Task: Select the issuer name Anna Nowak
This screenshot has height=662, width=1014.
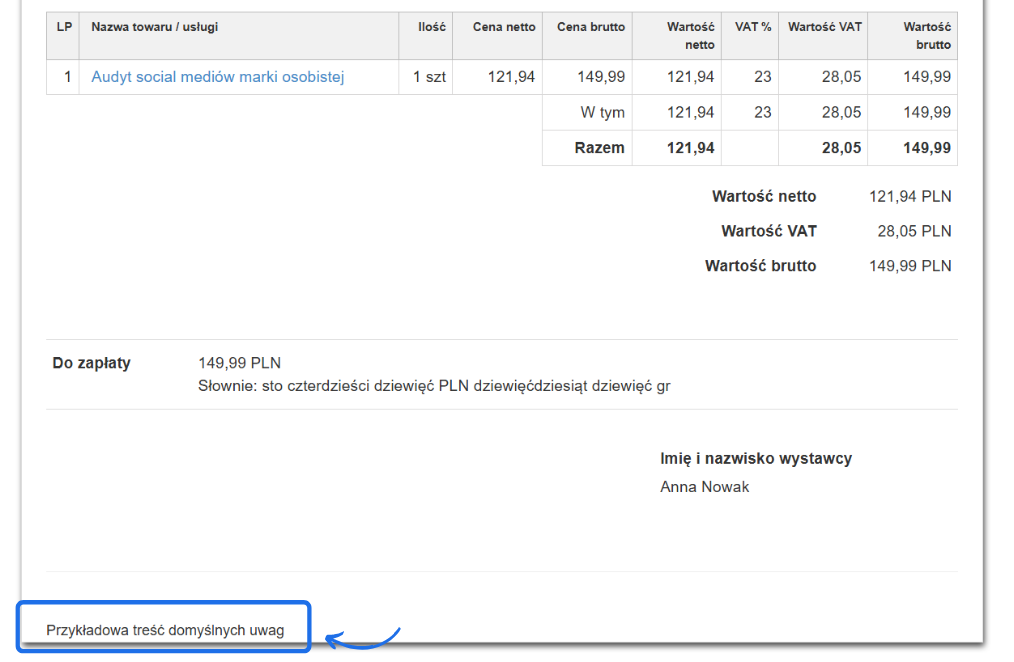Action: tap(704, 487)
